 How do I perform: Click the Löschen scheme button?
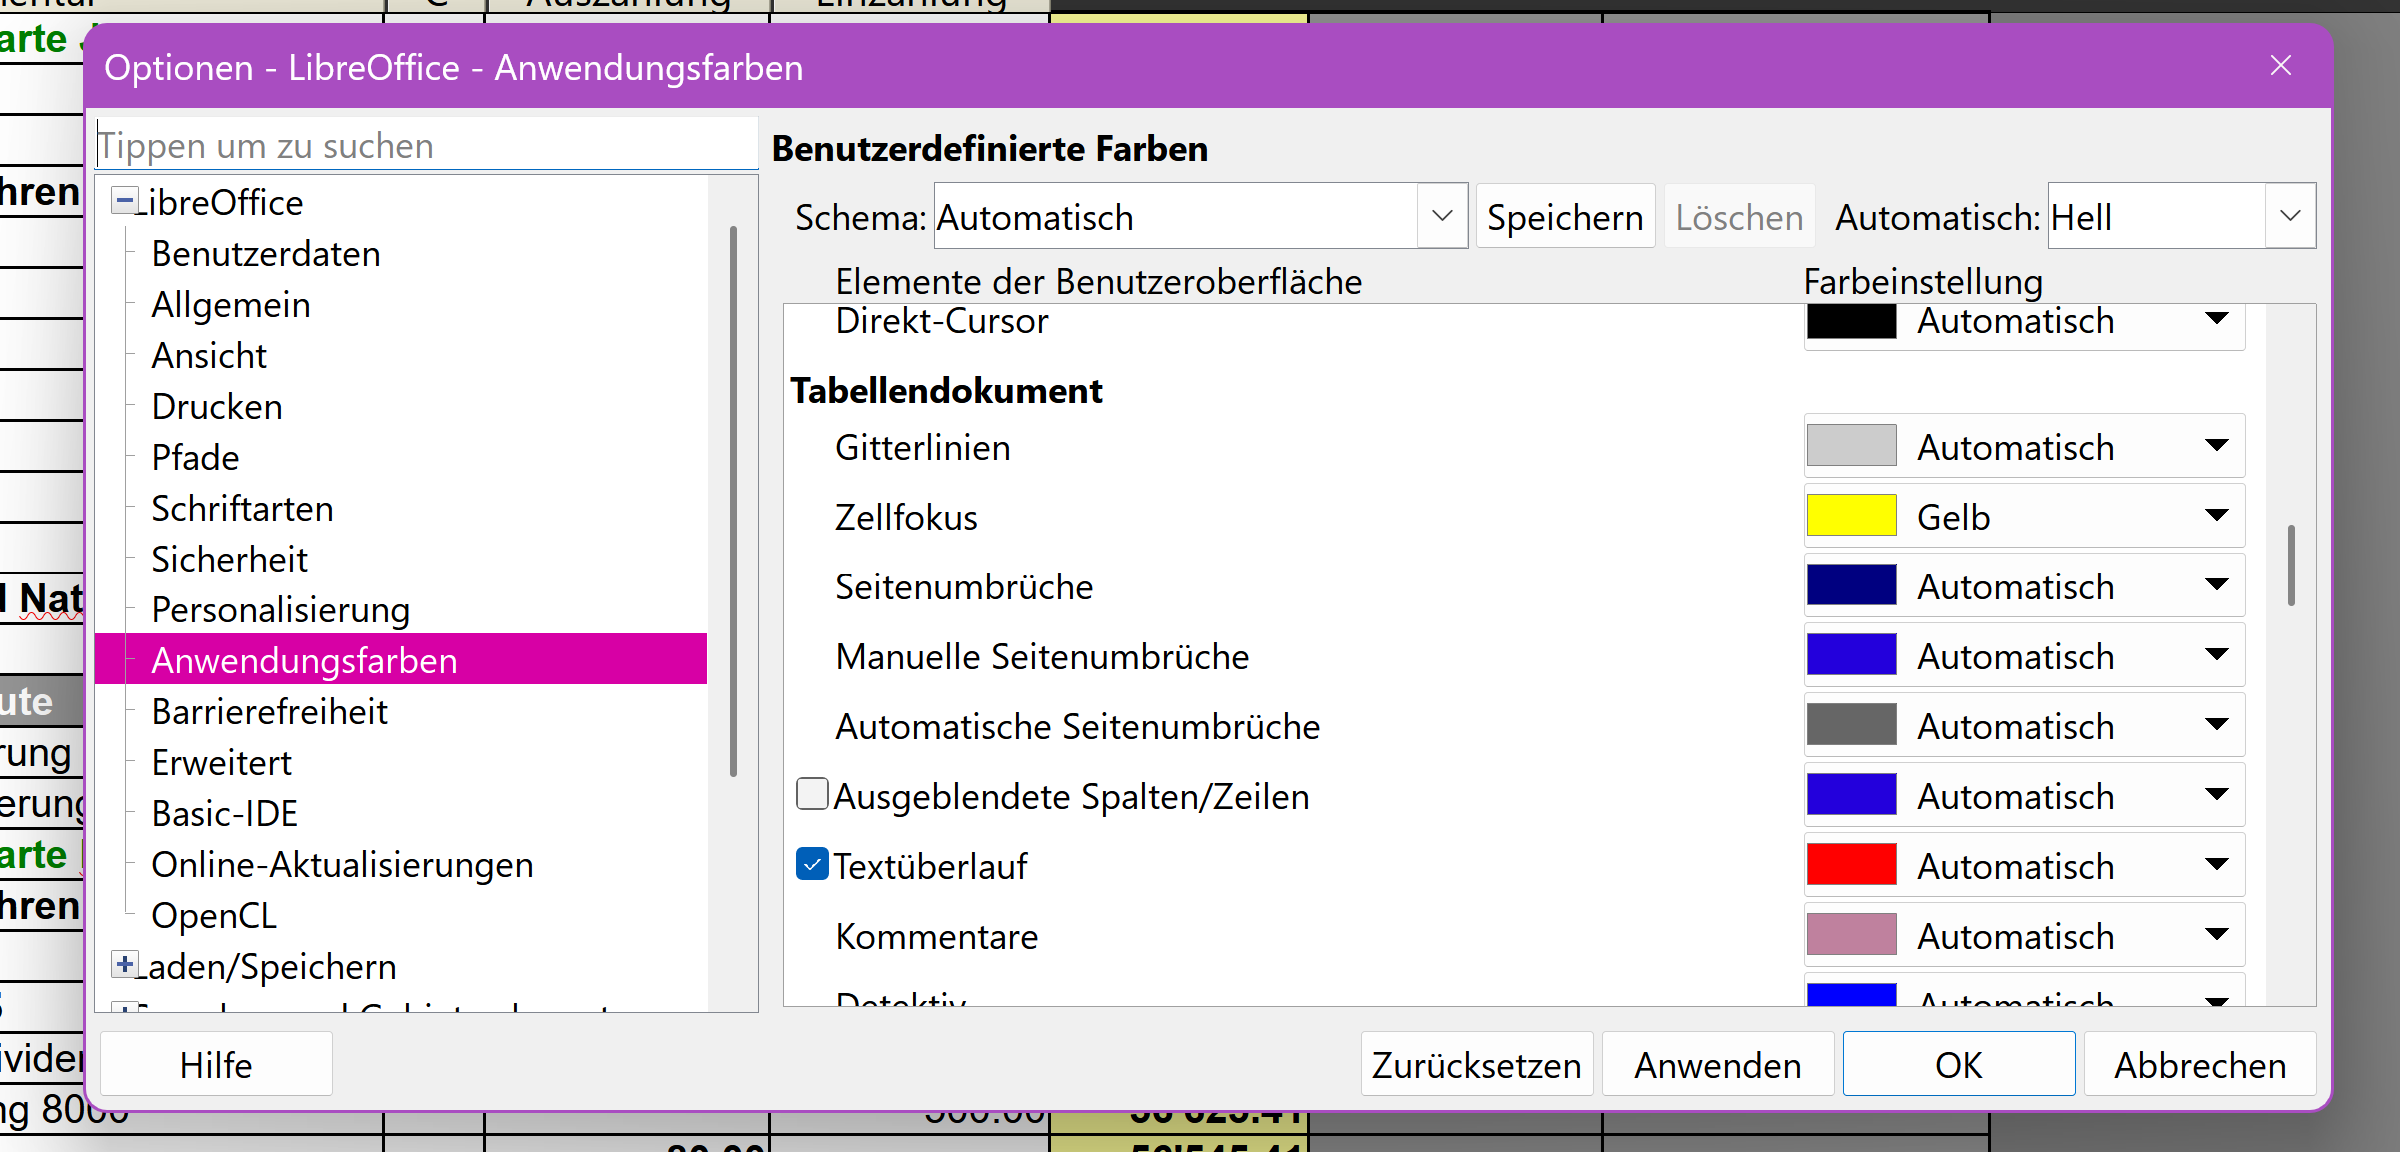(x=1739, y=217)
